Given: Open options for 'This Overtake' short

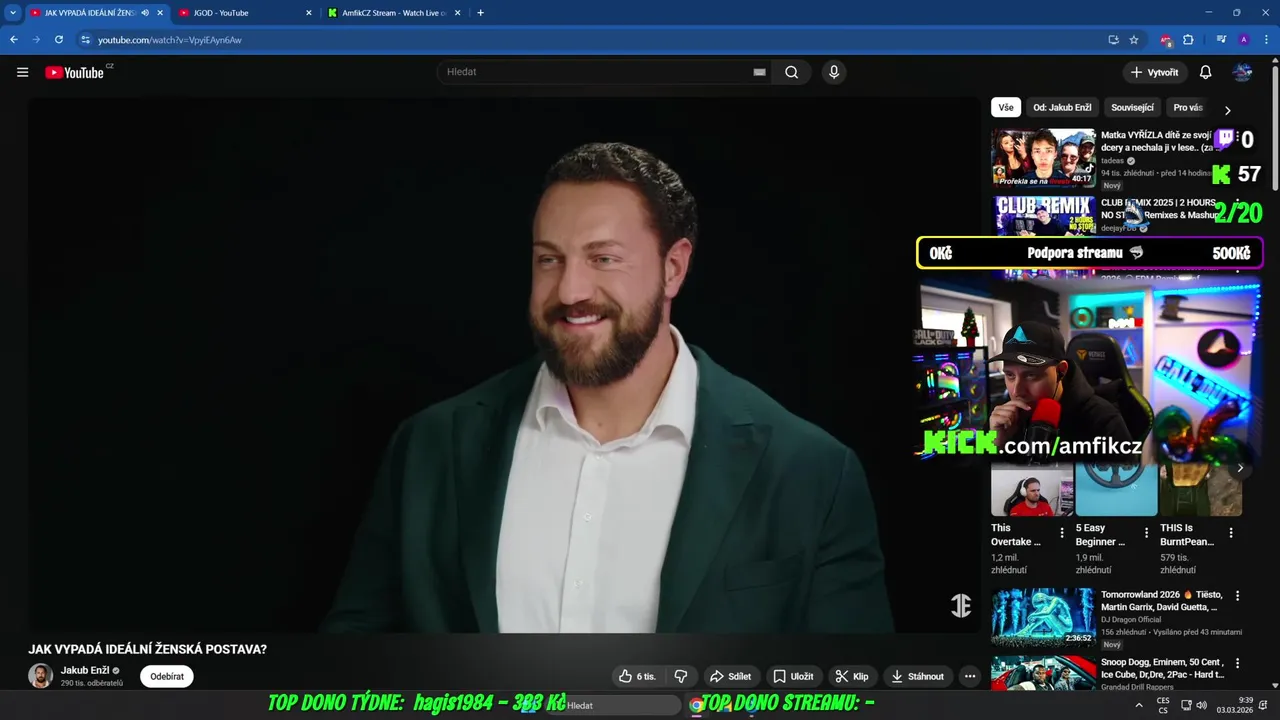Looking at the screenshot, I should 1062,533.
